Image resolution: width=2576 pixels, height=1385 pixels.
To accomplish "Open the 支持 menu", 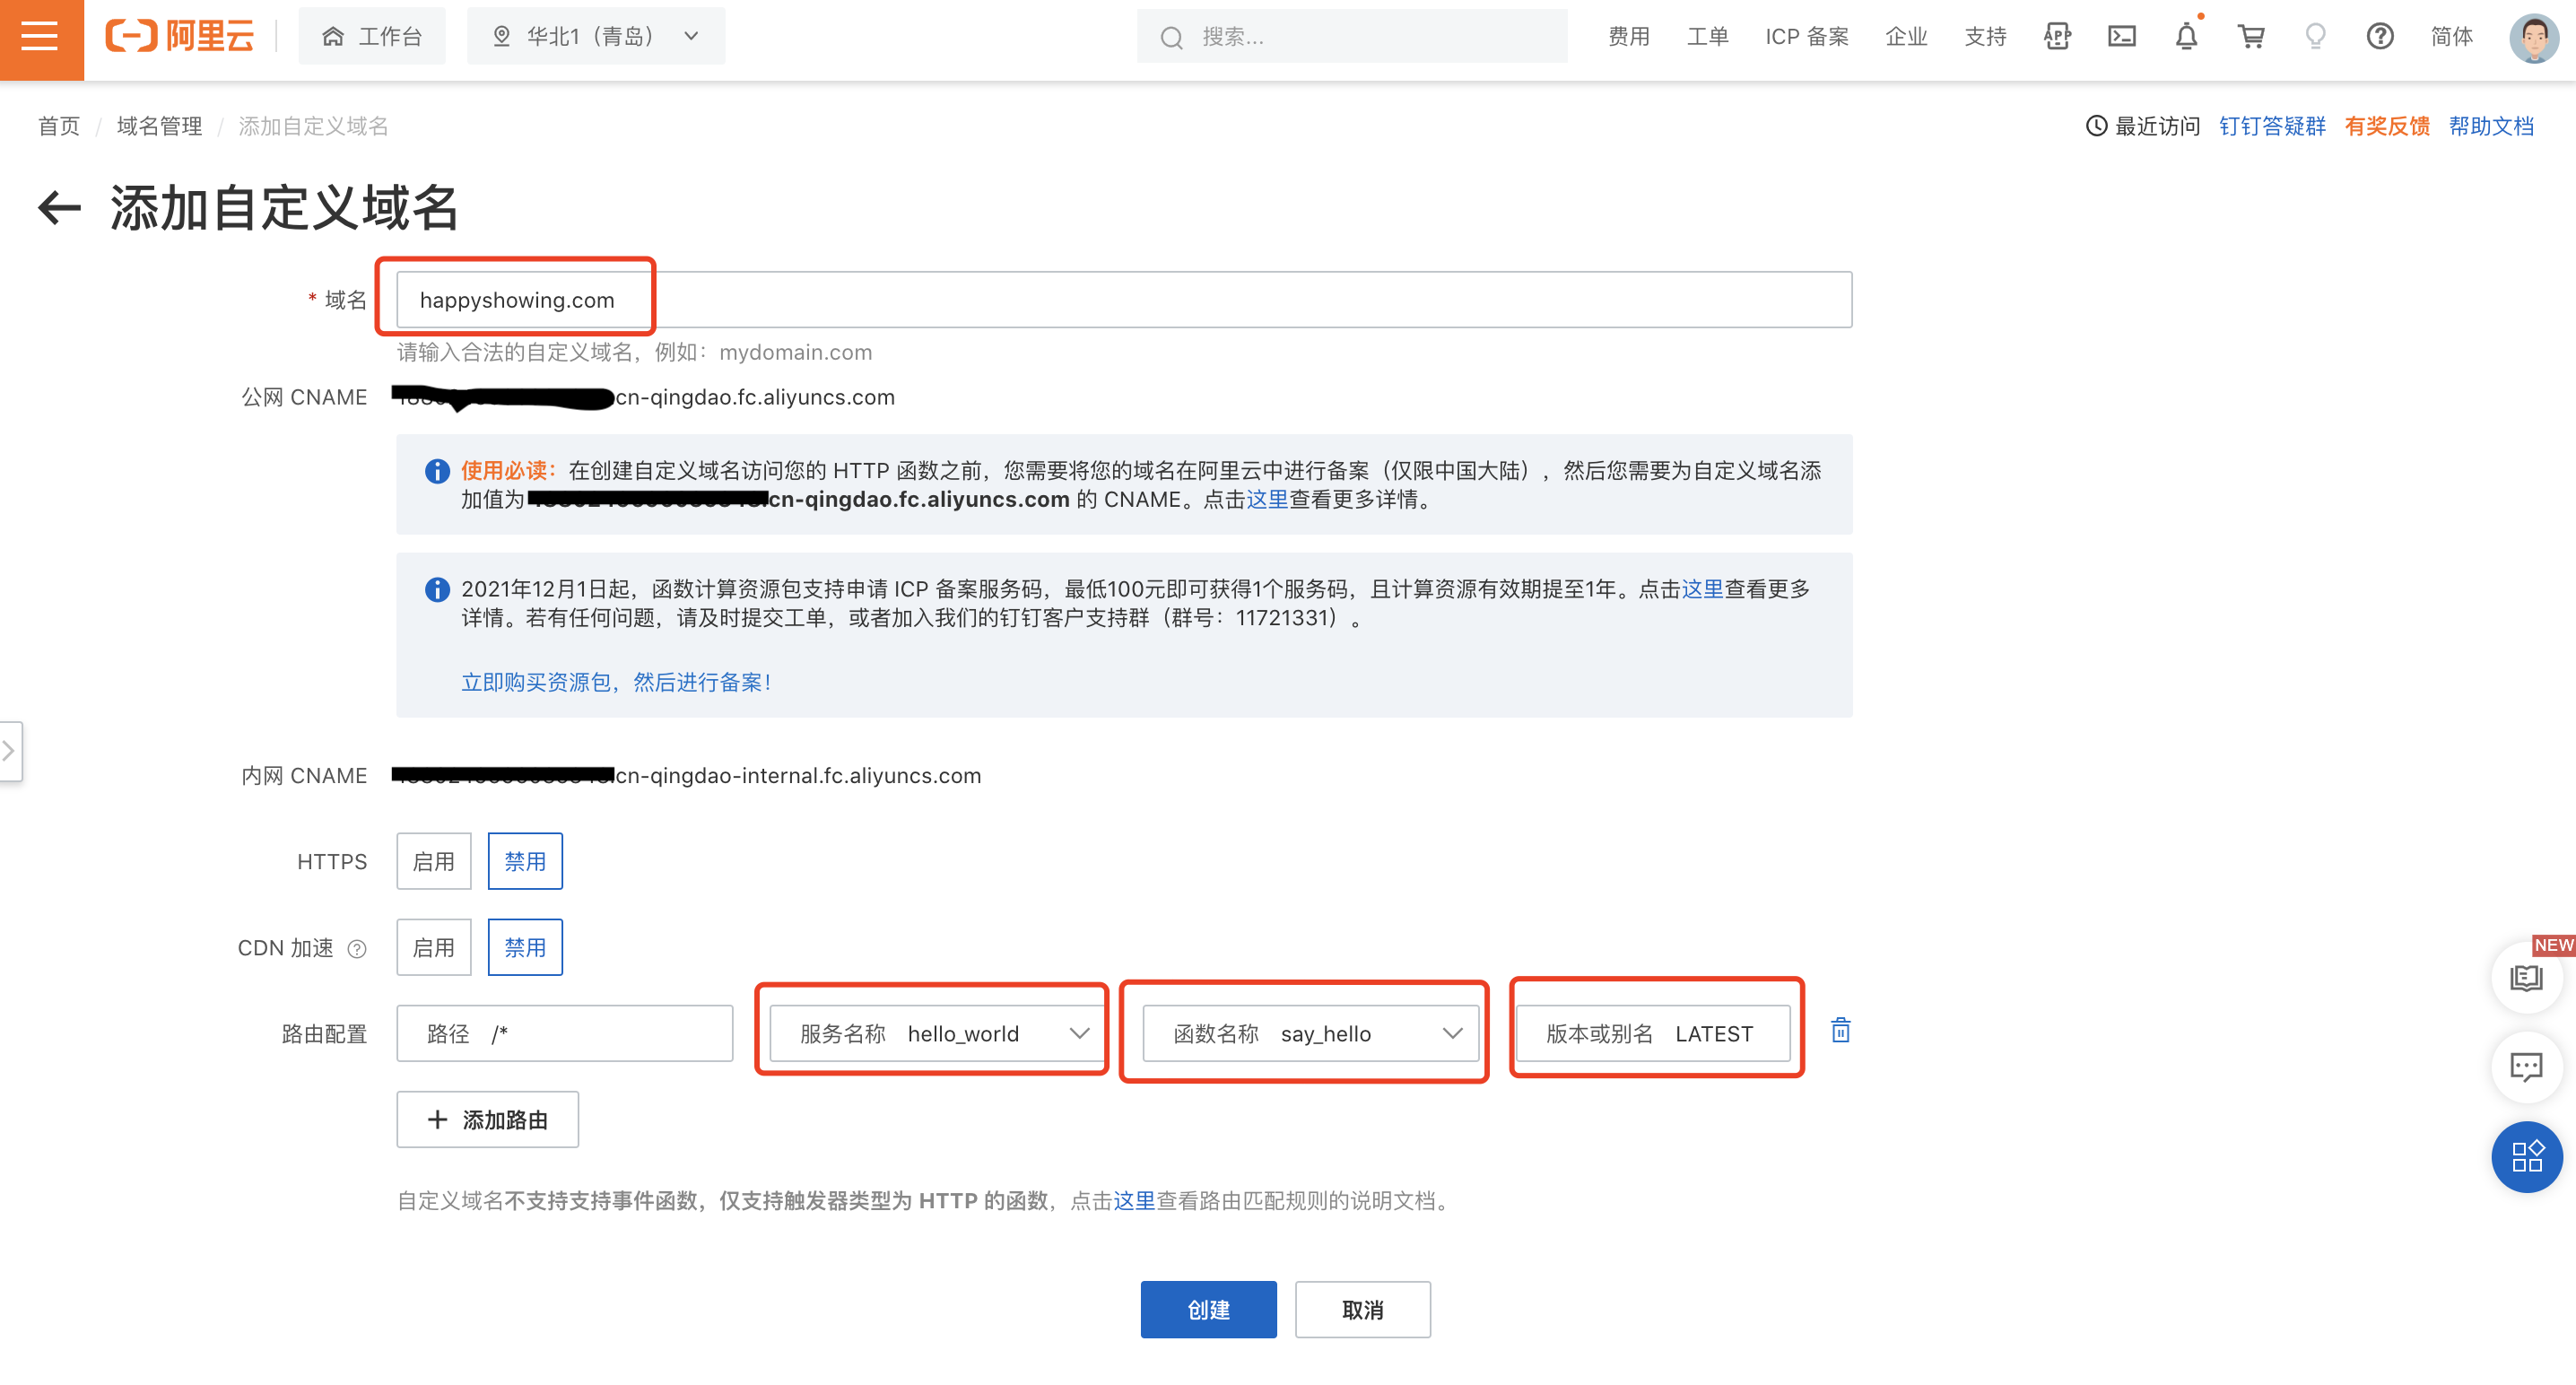I will (x=1985, y=37).
